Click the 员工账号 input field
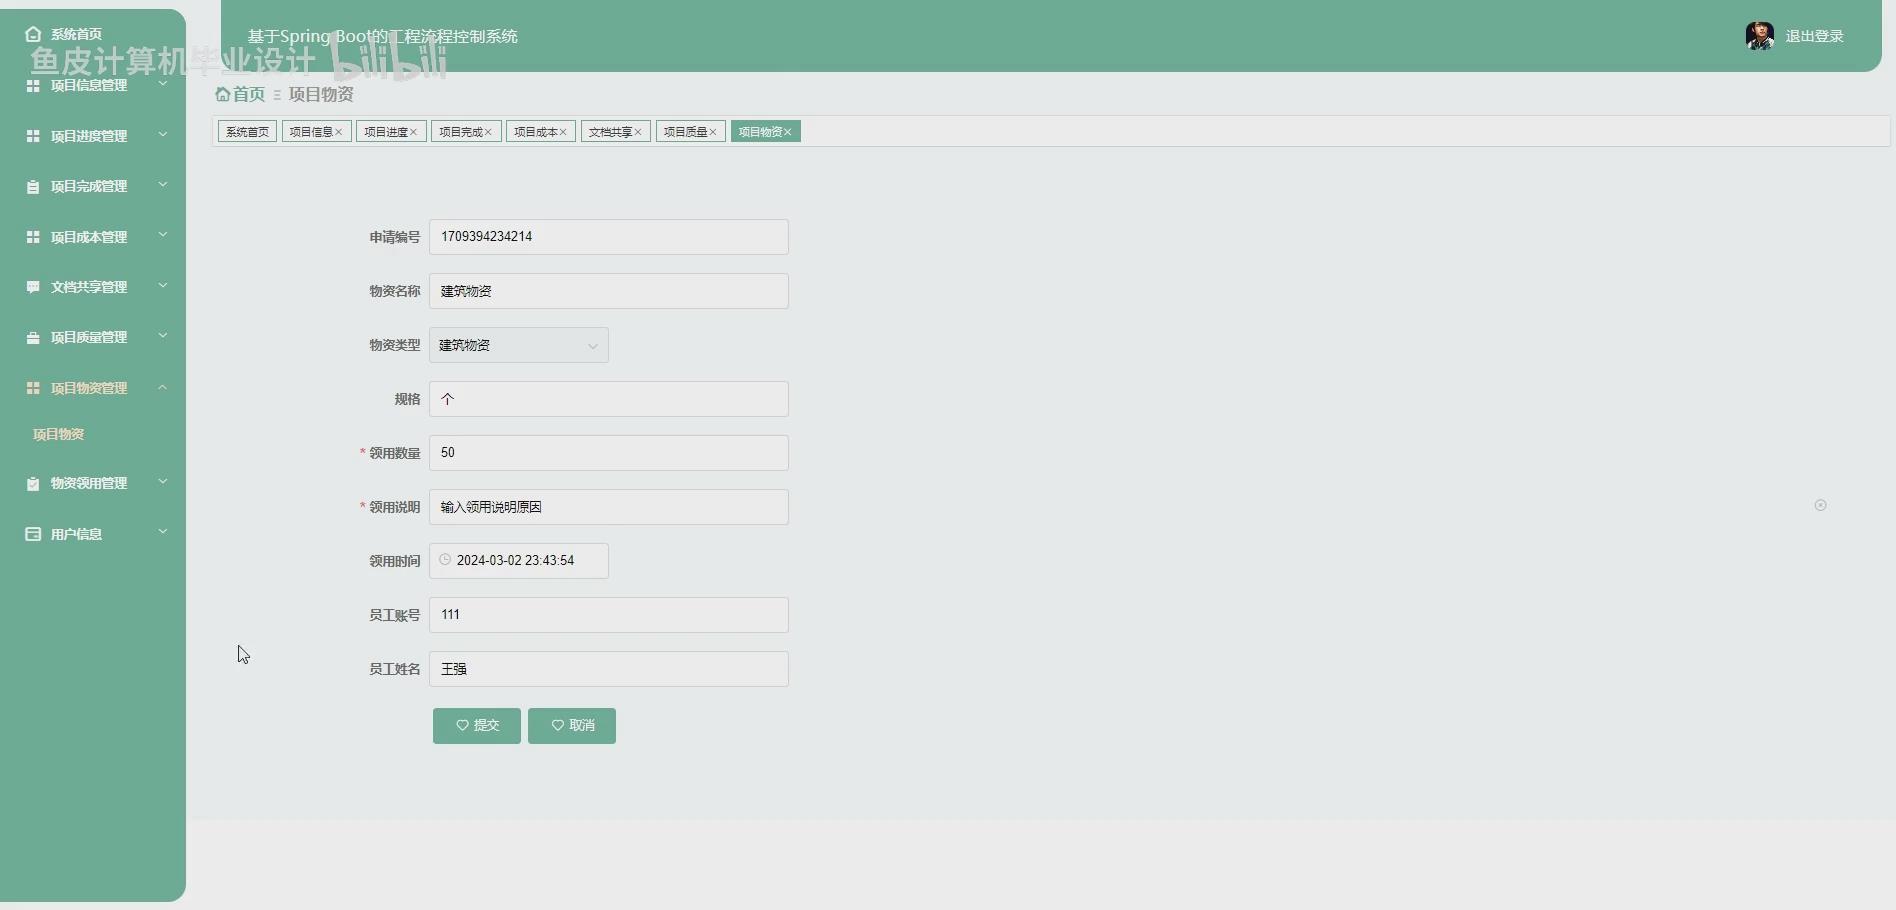1896x910 pixels. click(609, 615)
